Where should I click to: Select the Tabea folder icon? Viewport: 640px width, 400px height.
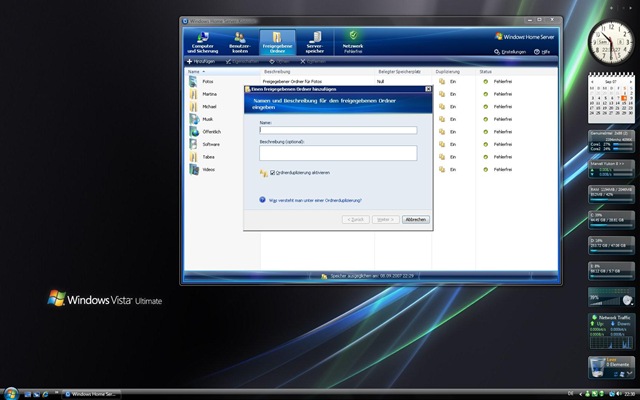193,157
